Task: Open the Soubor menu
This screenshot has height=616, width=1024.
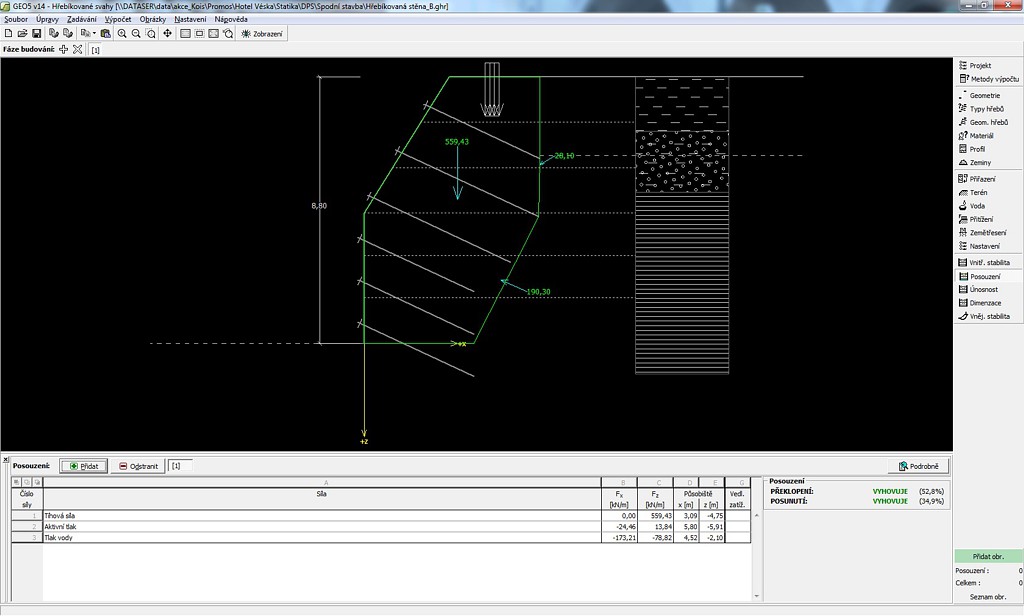Action: tap(16, 19)
